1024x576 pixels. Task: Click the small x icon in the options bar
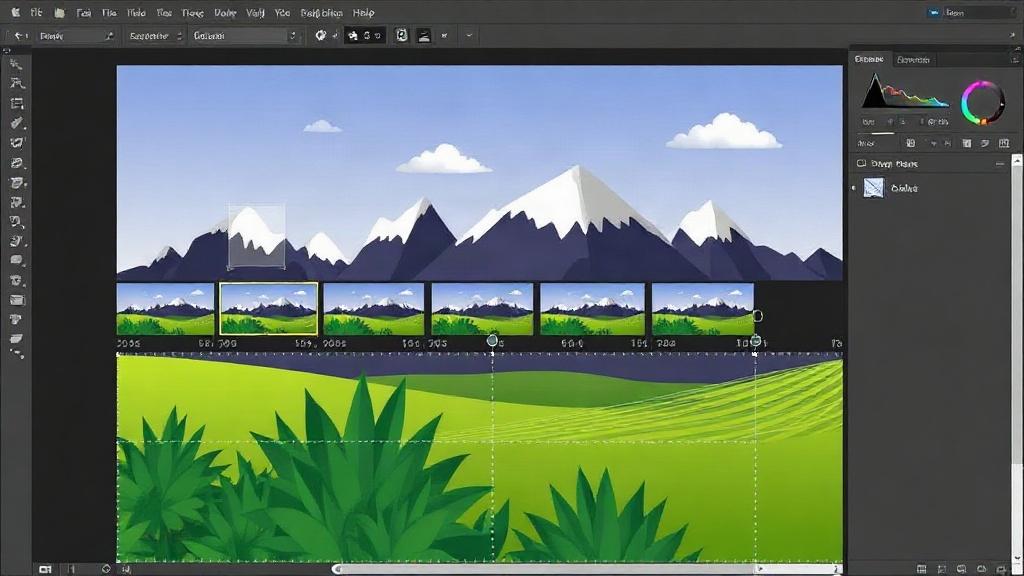click(x=444, y=36)
